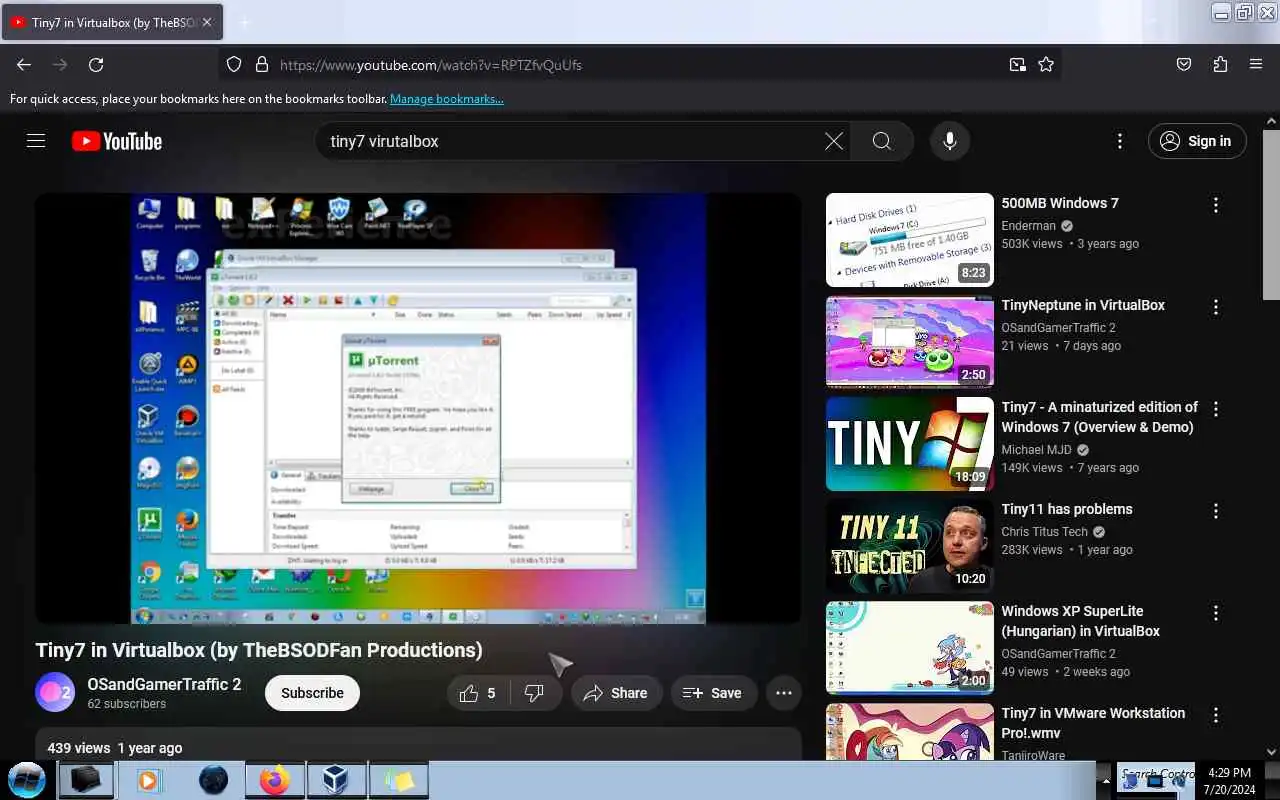Dislike this video
The height and width of the screenshot is (800, 1280).
[x=535, y=693]
